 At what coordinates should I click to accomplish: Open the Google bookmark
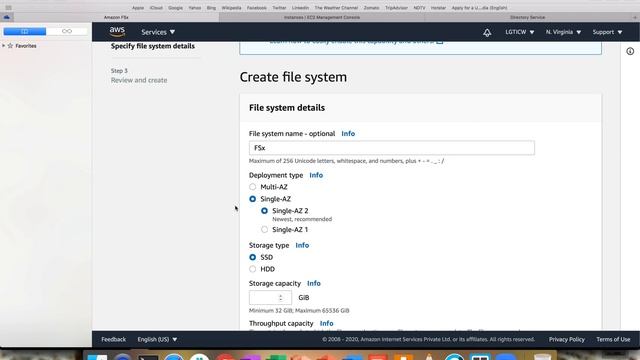176,8
